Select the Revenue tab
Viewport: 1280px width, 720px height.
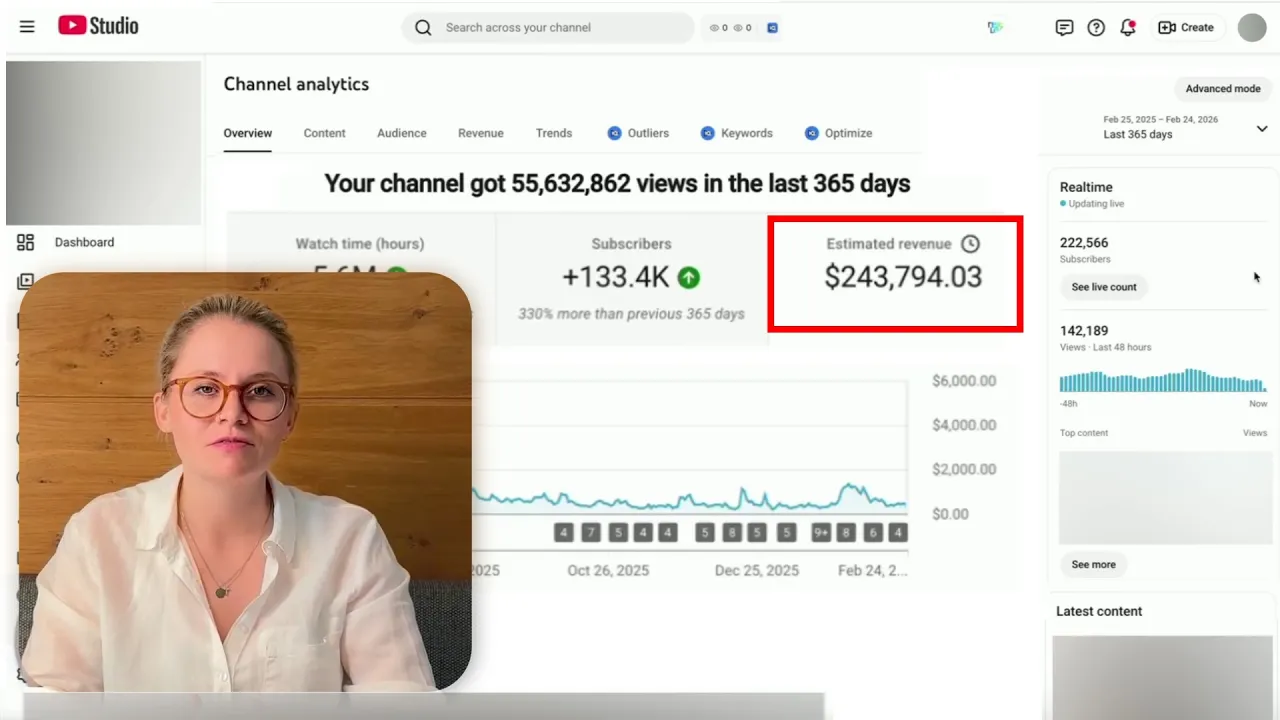pyautogui.click(x=481, y=133)
